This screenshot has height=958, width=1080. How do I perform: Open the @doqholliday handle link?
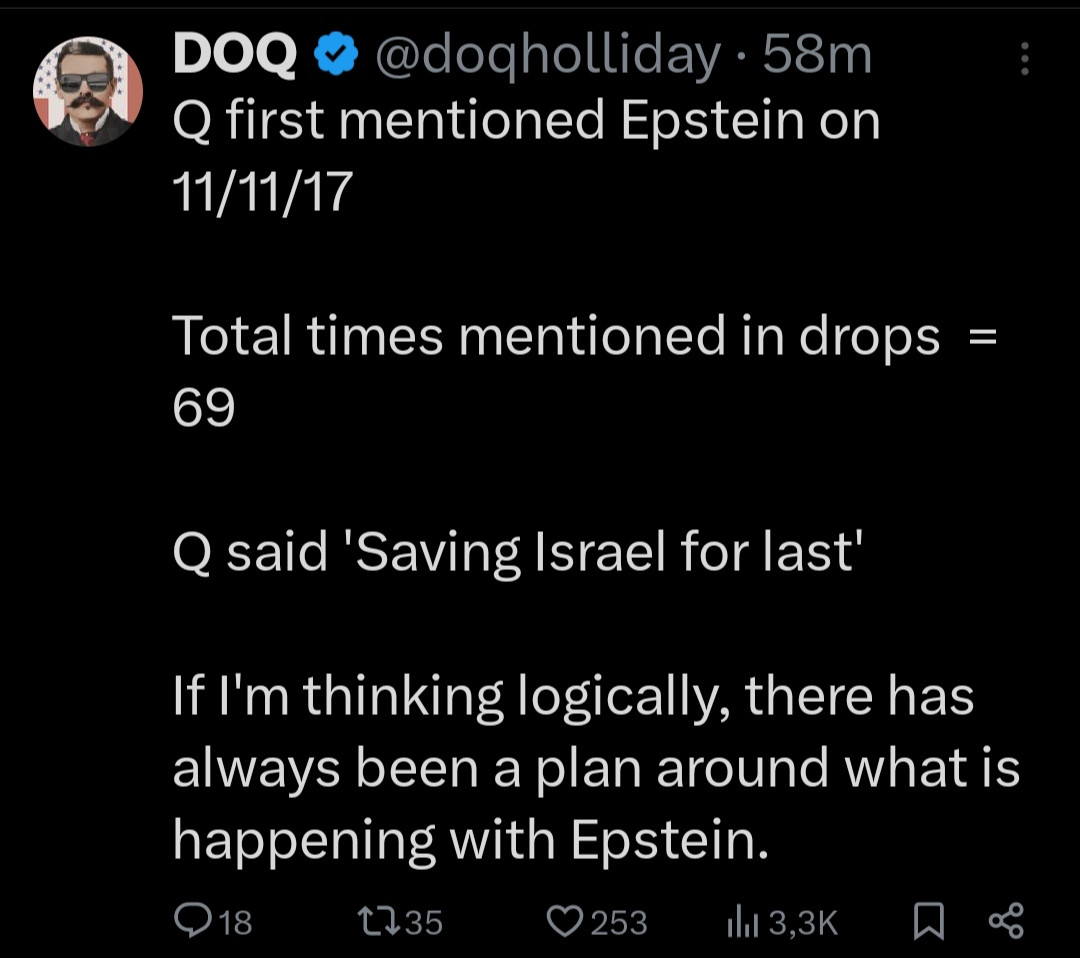[546, 58]
